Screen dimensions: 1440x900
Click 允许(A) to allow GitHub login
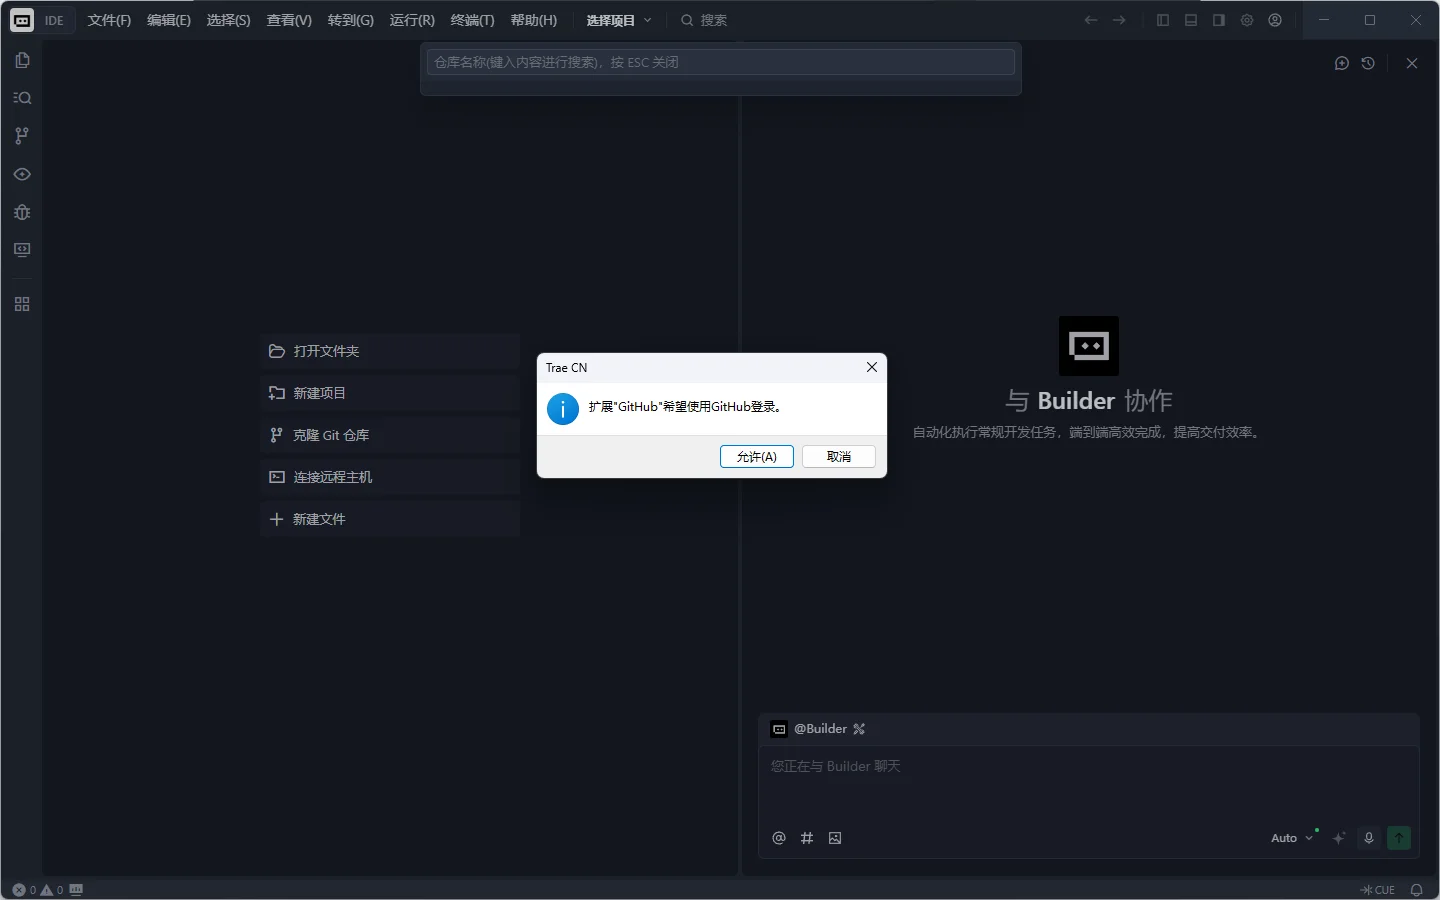pos(756,457)
